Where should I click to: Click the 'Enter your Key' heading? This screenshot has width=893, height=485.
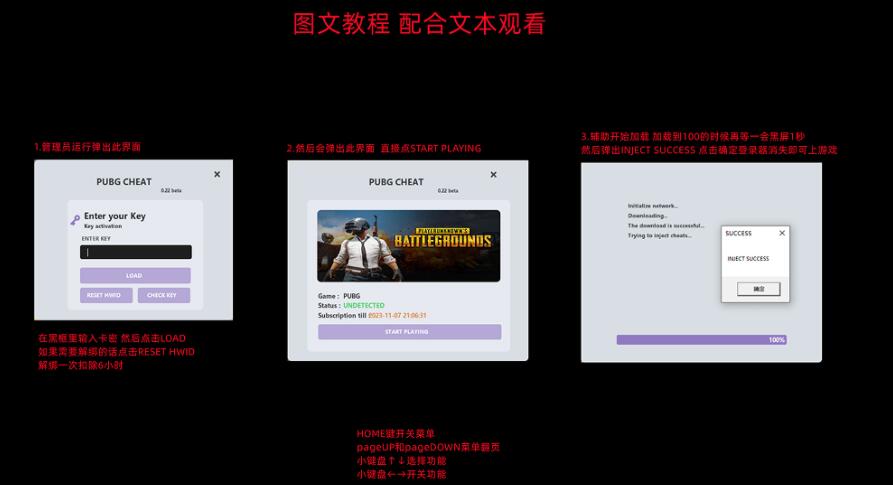pos(114,216)
